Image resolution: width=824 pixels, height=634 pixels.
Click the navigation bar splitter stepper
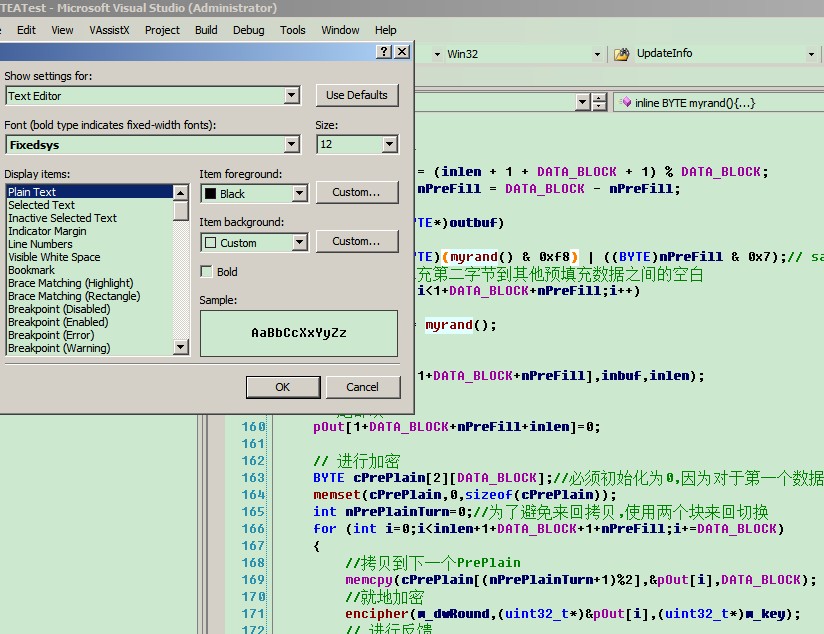pyautogui.click(x=599, y=102)
